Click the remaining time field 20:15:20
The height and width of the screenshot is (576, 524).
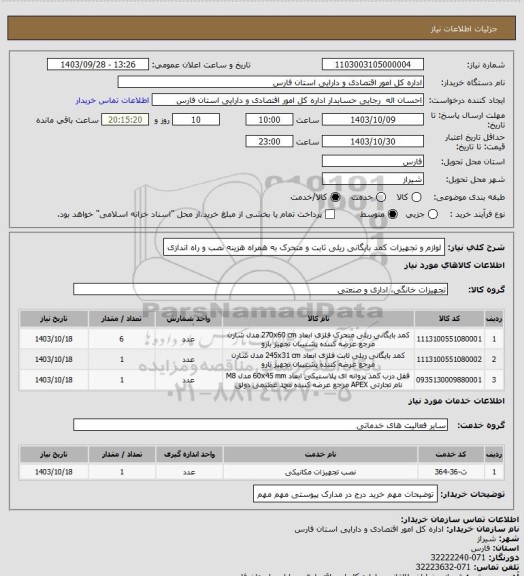point(125,120)
